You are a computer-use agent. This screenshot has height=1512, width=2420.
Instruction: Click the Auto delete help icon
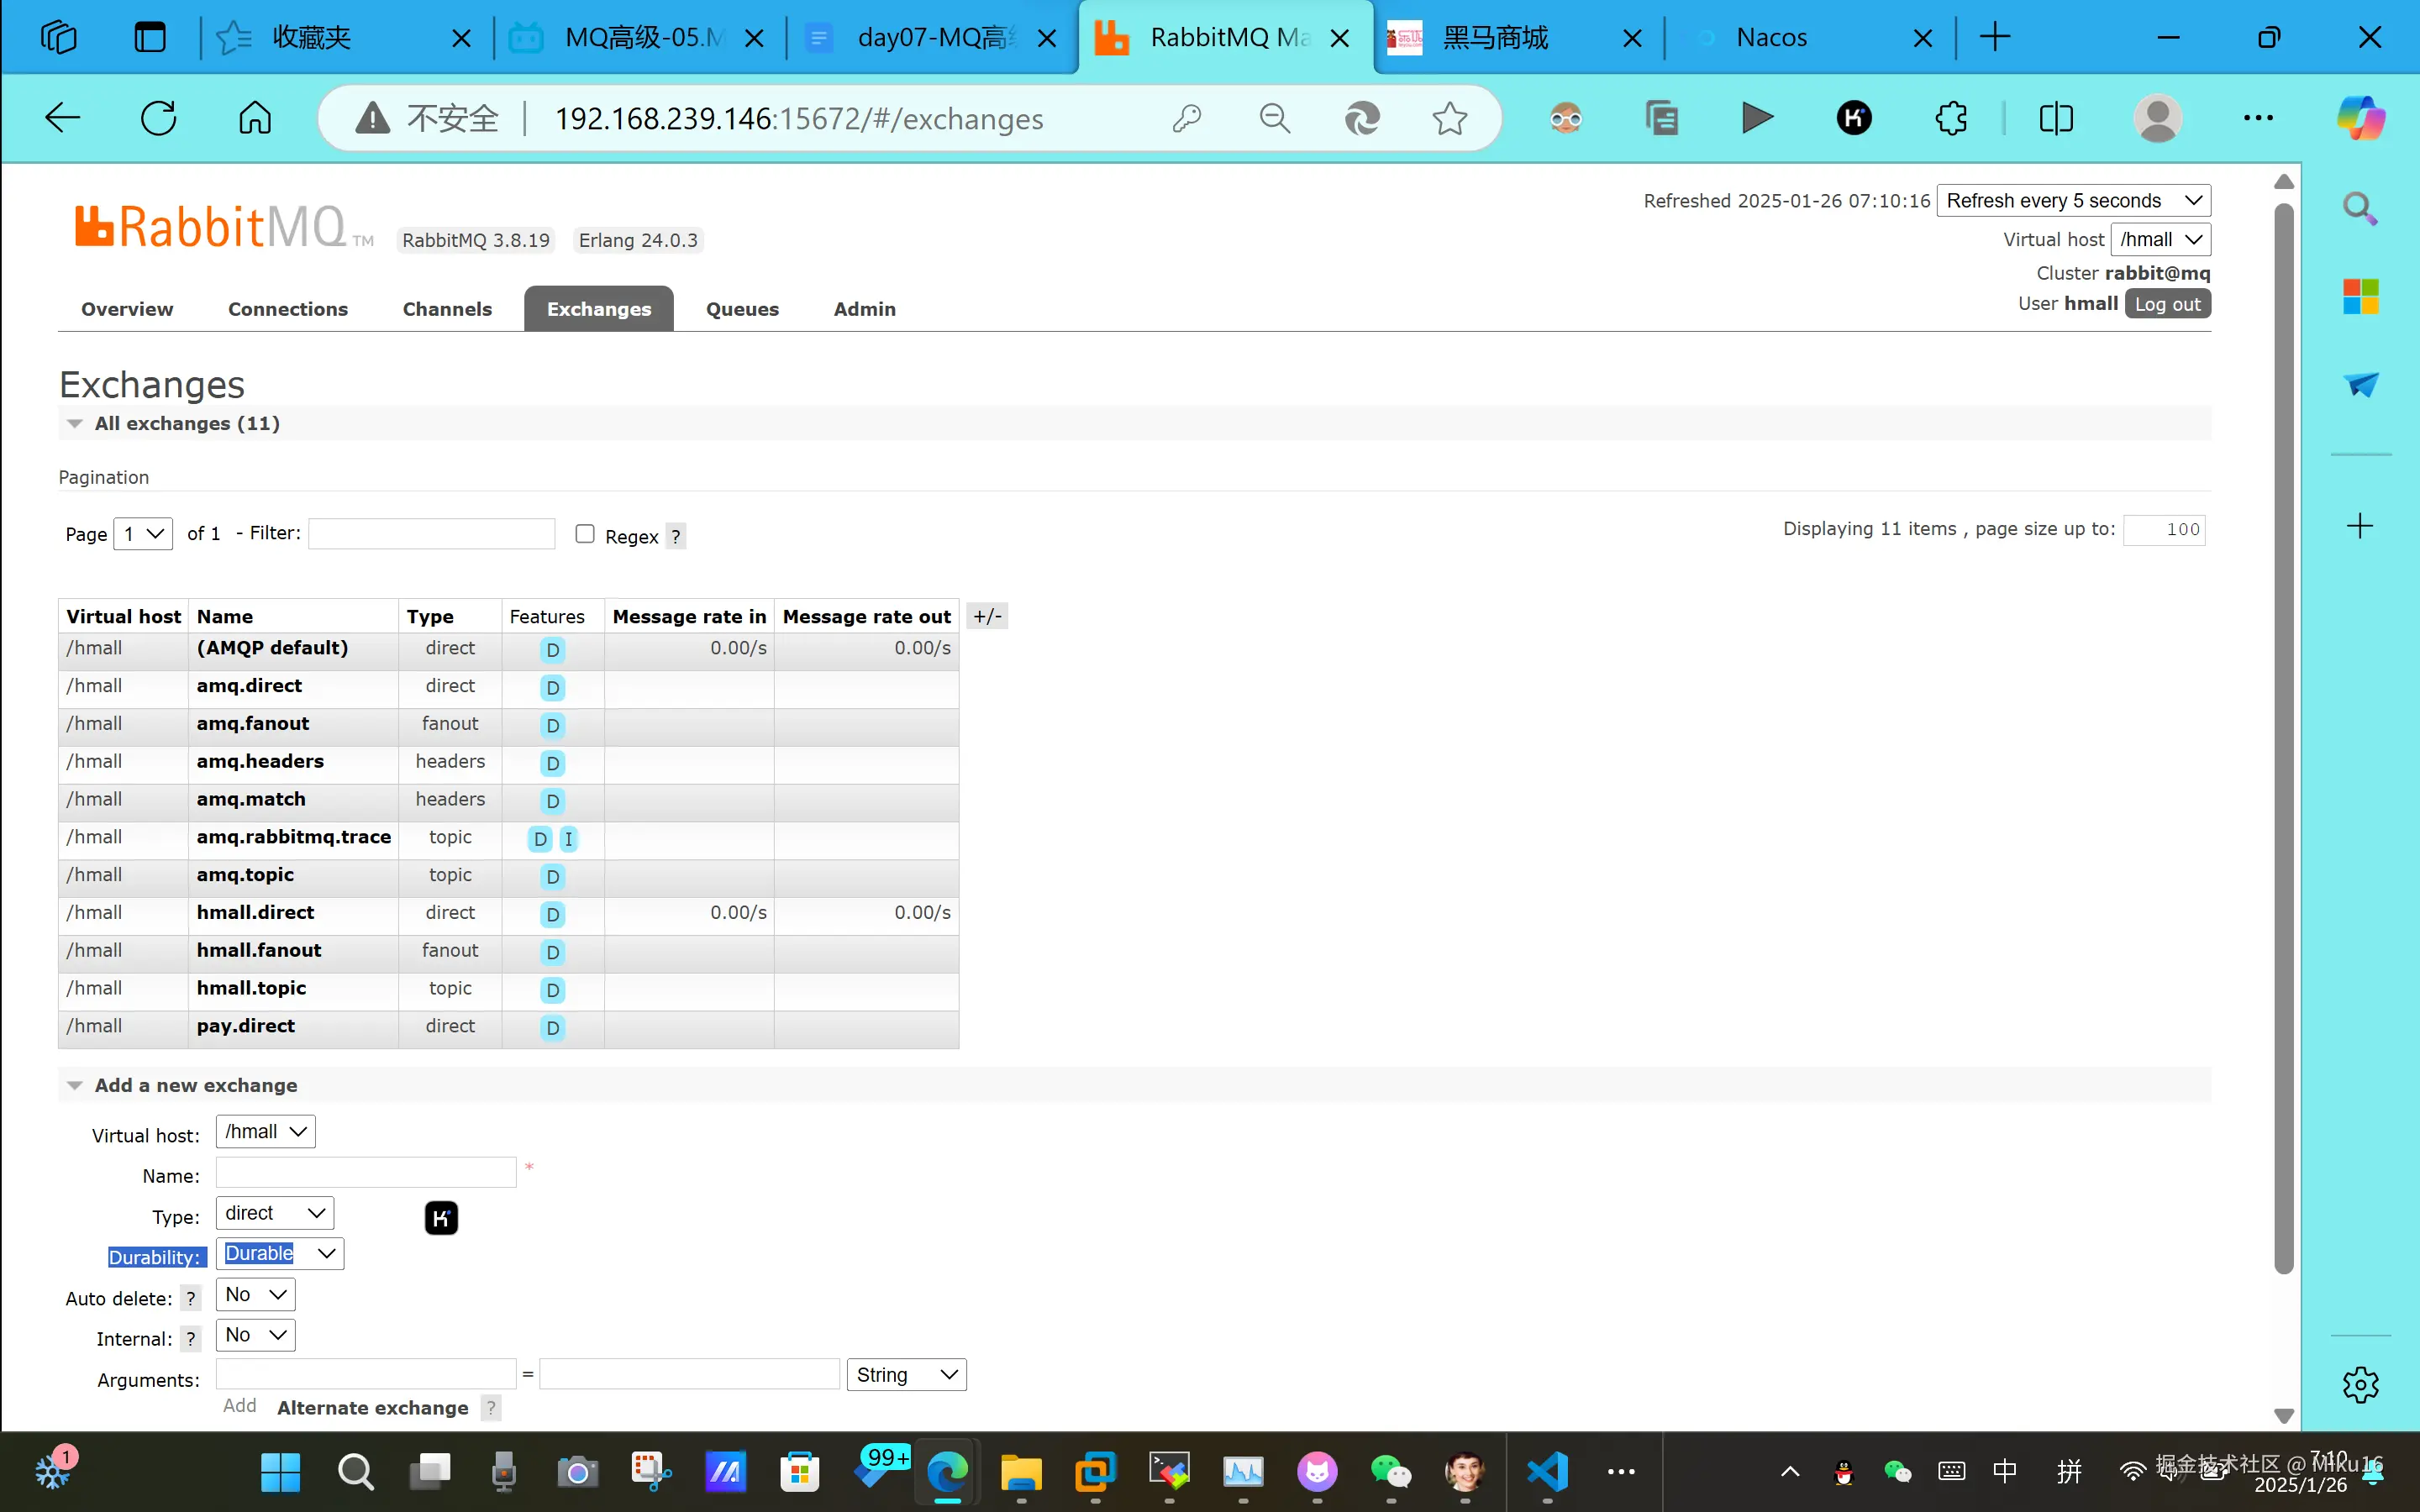190,1299
